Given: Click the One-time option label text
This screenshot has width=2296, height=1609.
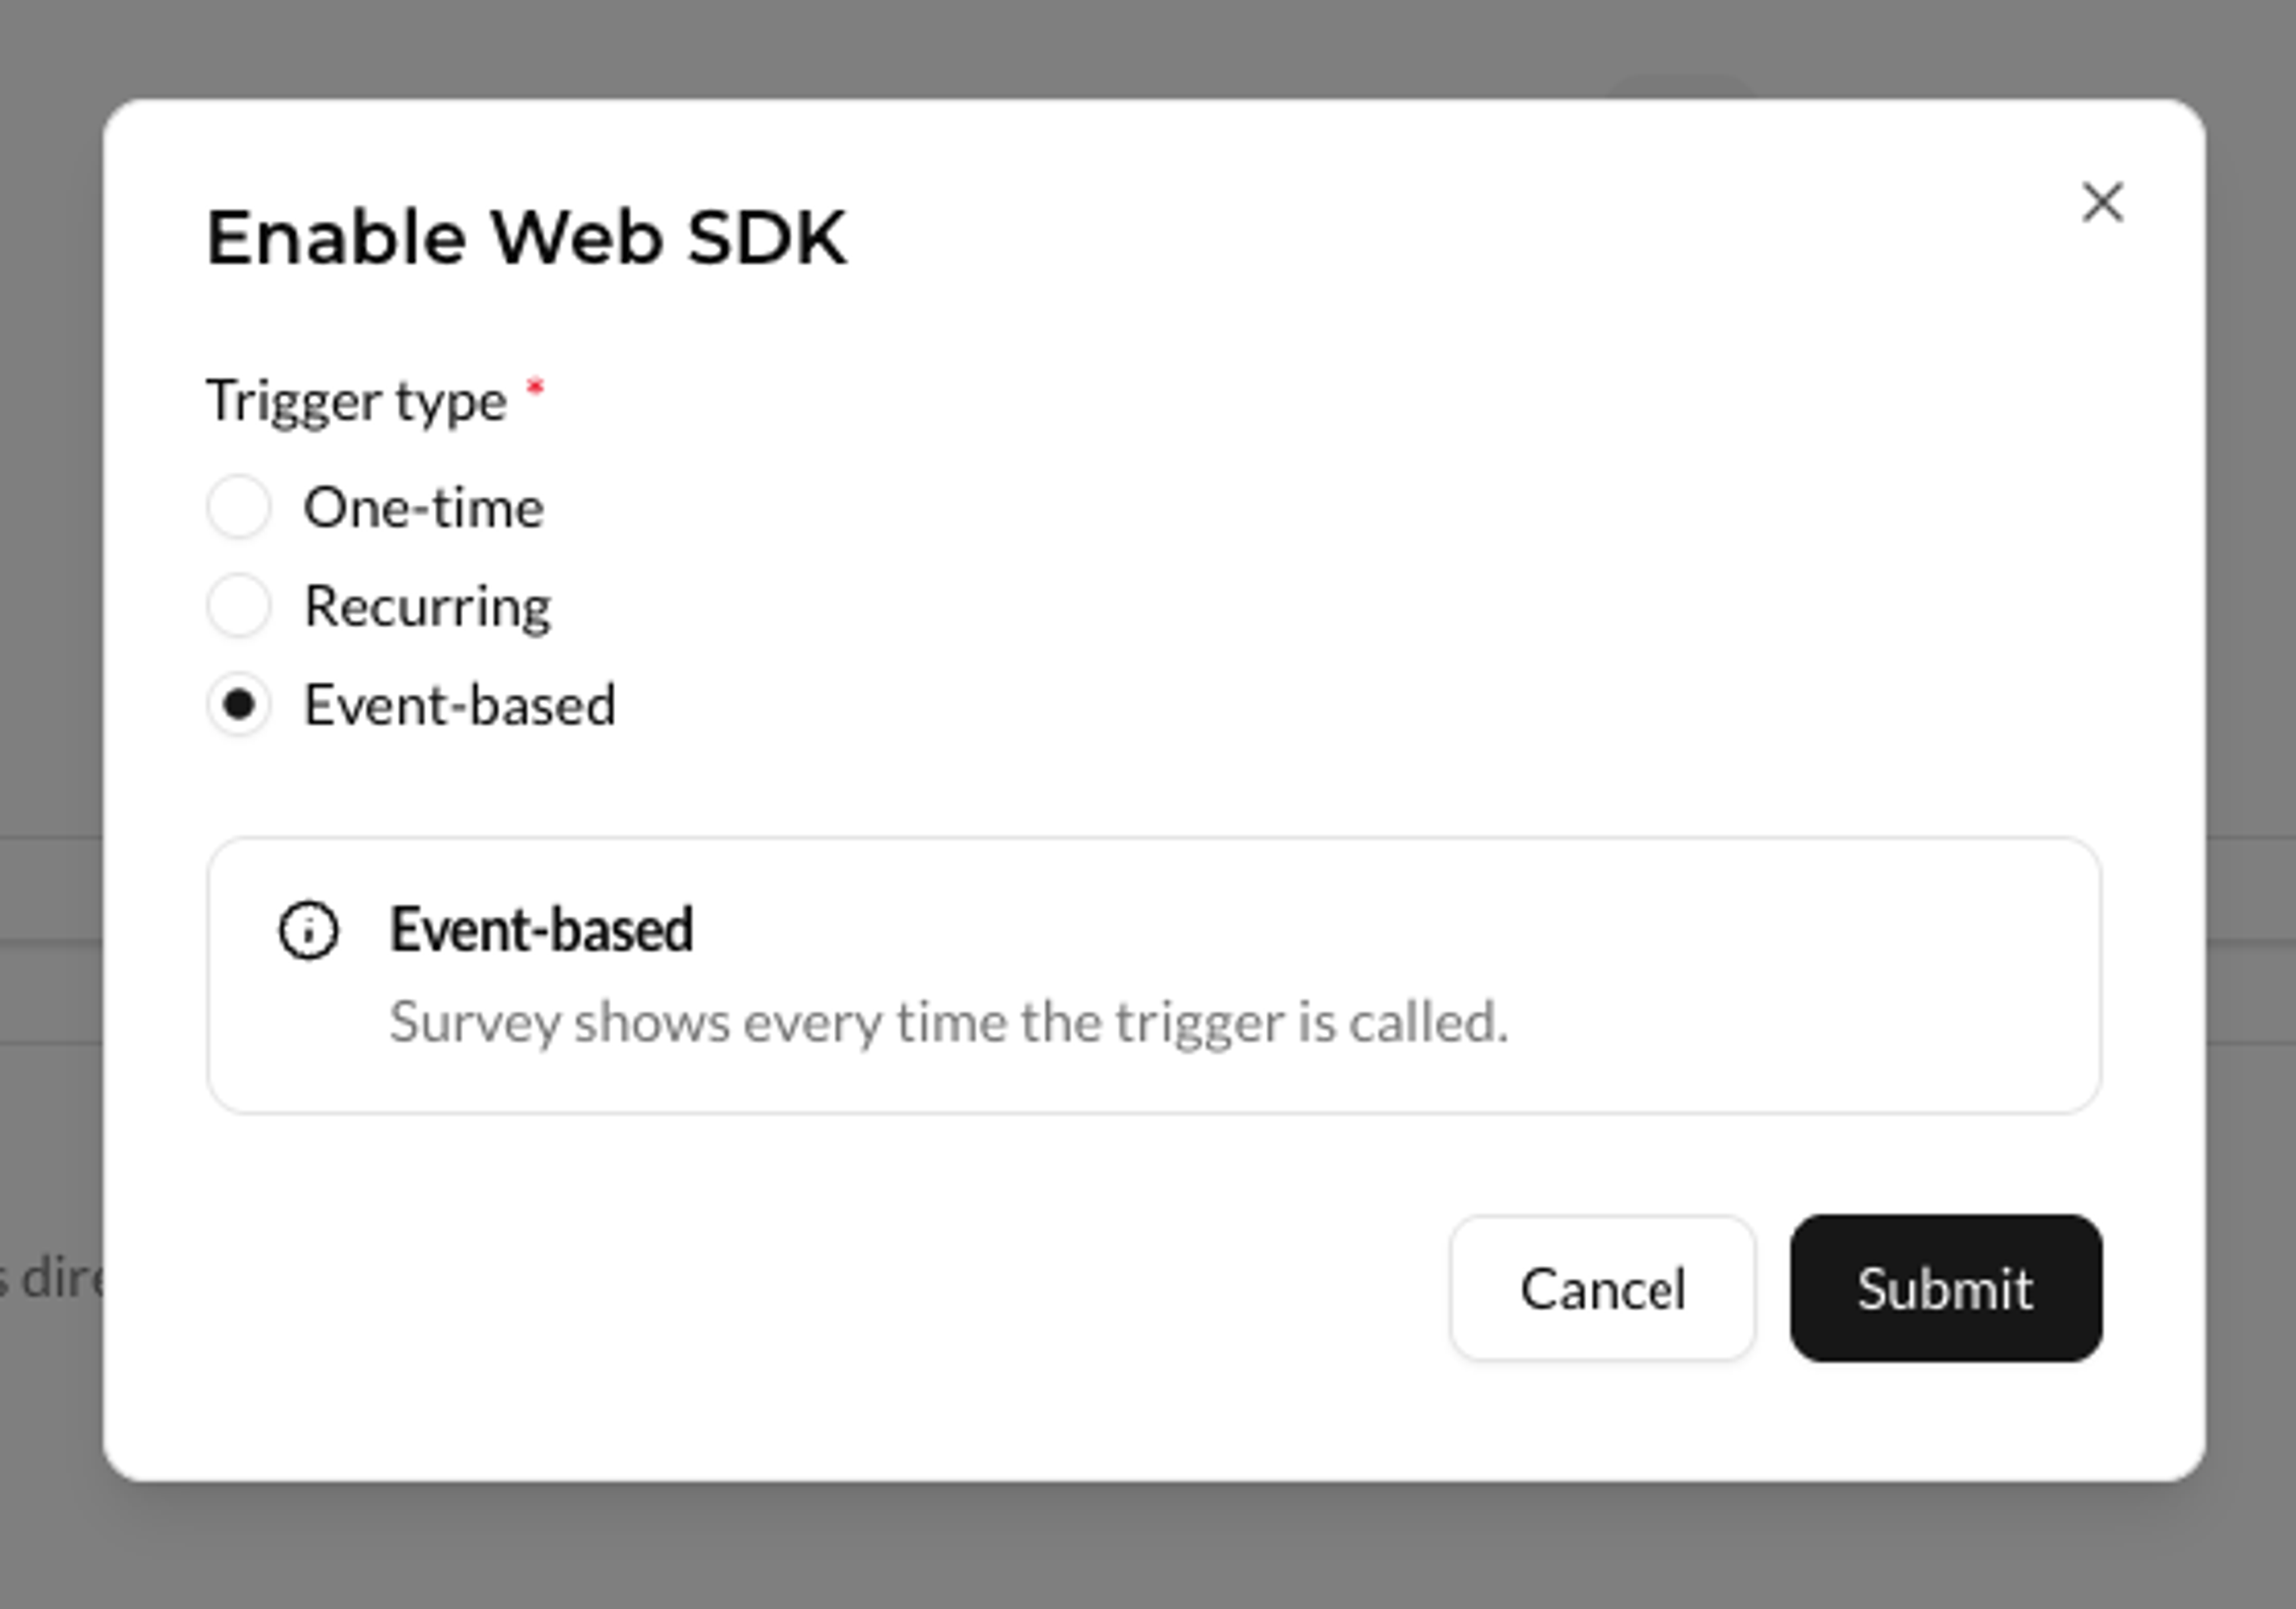Looking at the screenshot, I should (x=423, y=507).
